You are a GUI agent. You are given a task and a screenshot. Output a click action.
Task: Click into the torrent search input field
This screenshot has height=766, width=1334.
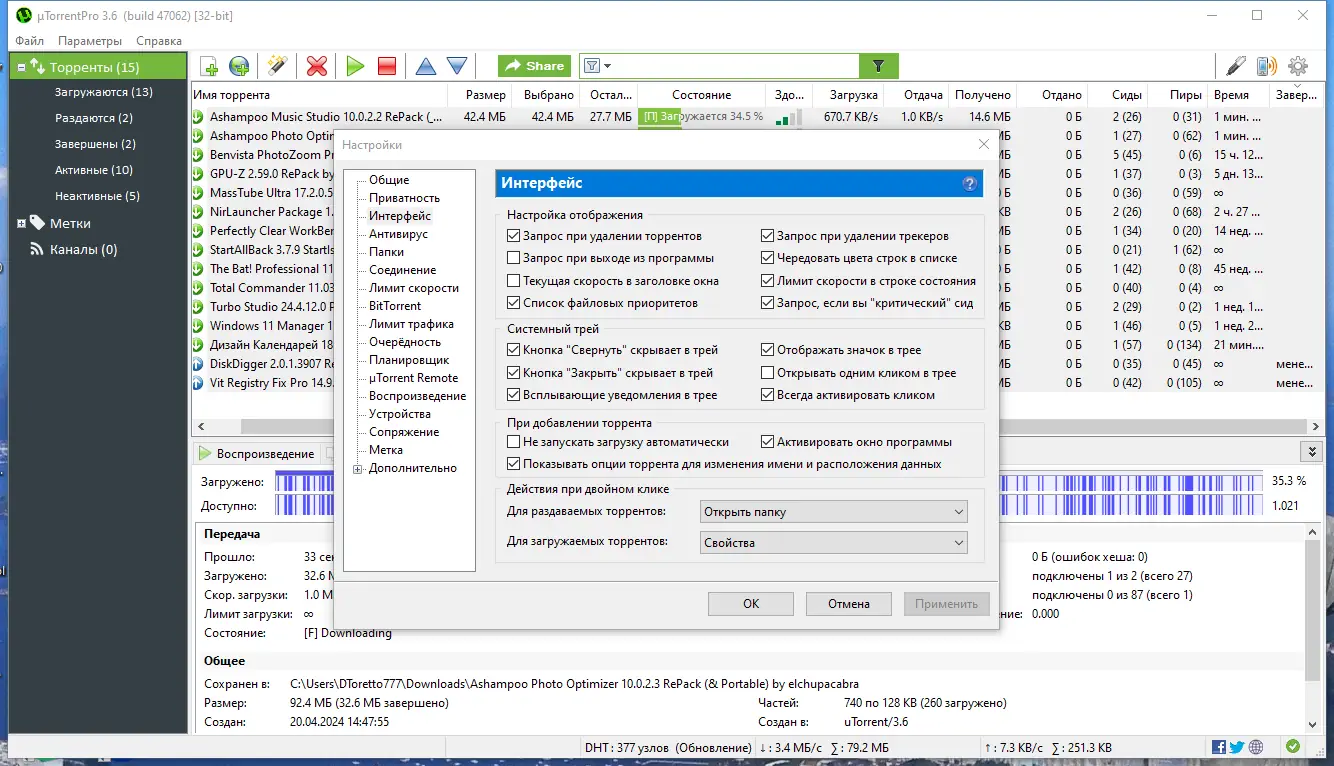pos(735,66)
